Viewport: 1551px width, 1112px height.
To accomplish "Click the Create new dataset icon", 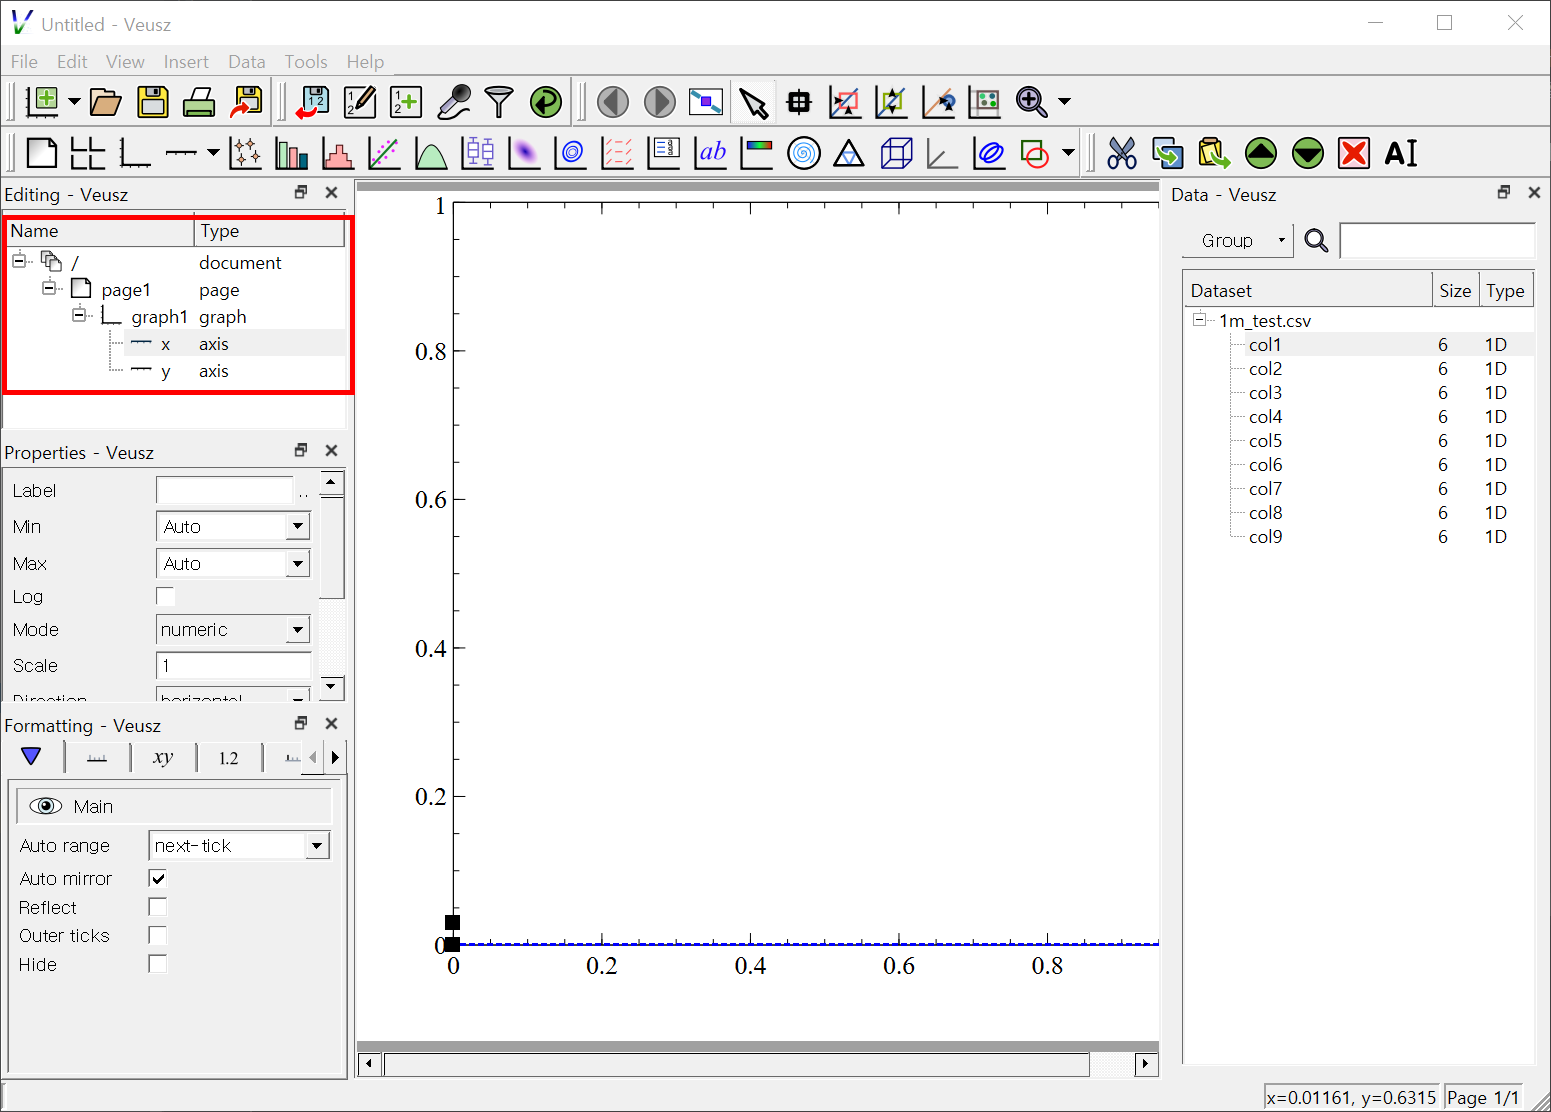I will [x=406, y=101].
